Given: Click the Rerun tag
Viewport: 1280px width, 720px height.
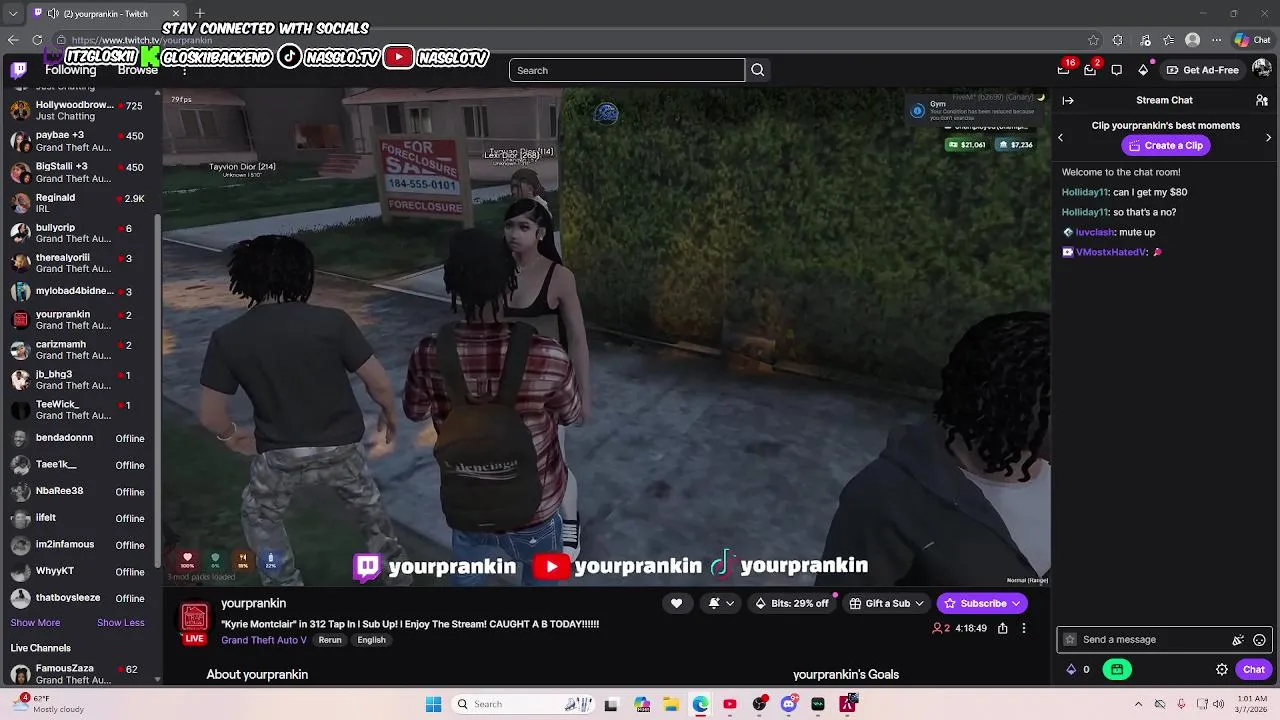Looking at the screenshot, I should click(x=330, y=640).
